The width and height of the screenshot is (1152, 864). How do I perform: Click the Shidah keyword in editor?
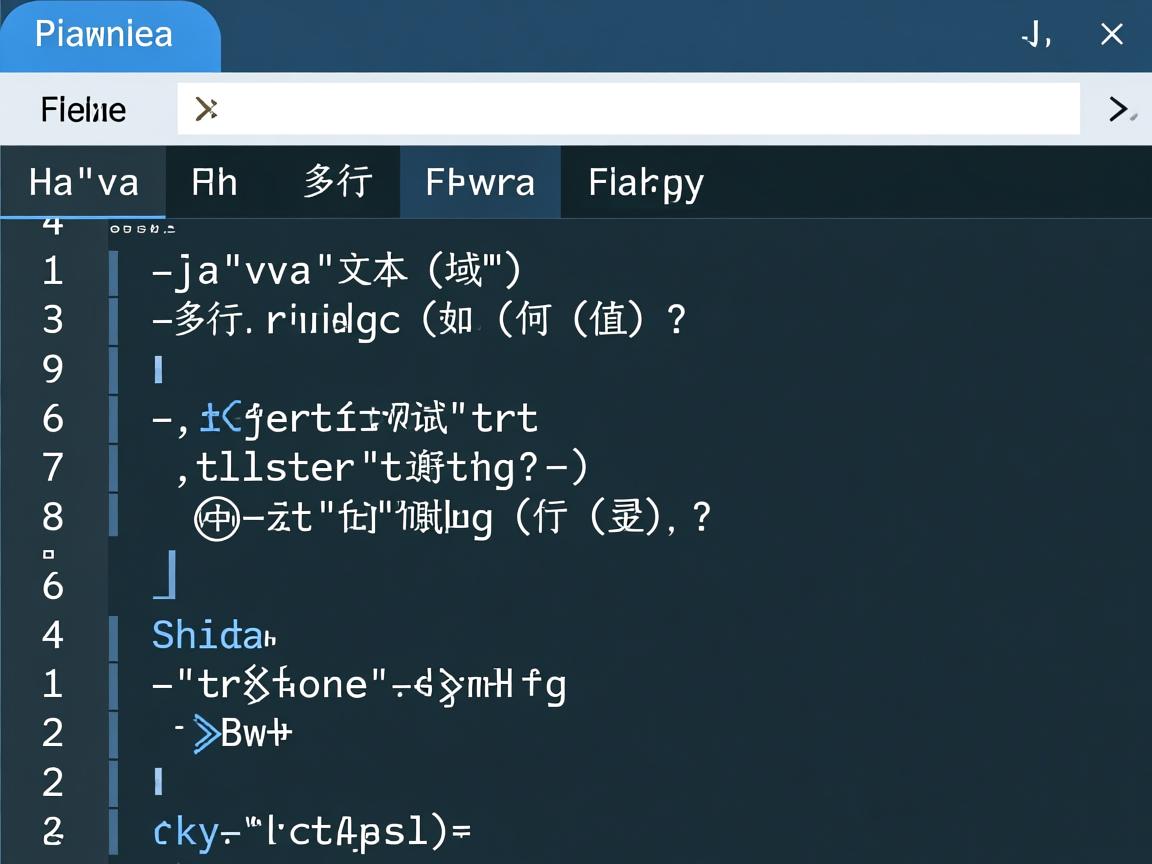(x=212, y=635)
